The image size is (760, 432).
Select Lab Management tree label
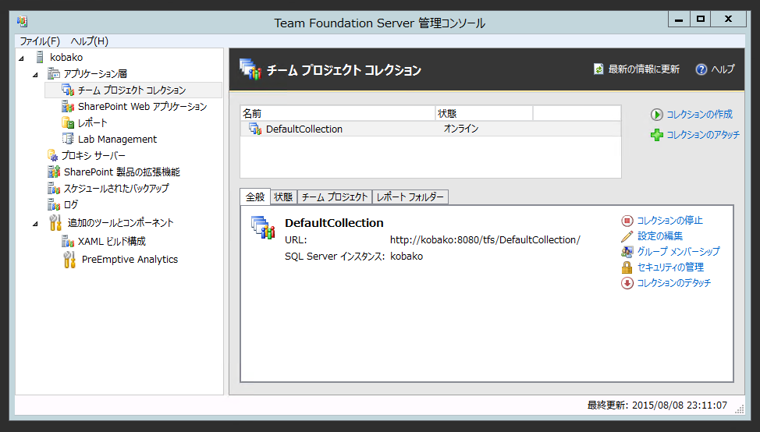pyautogui.click(x=117, y=139)
